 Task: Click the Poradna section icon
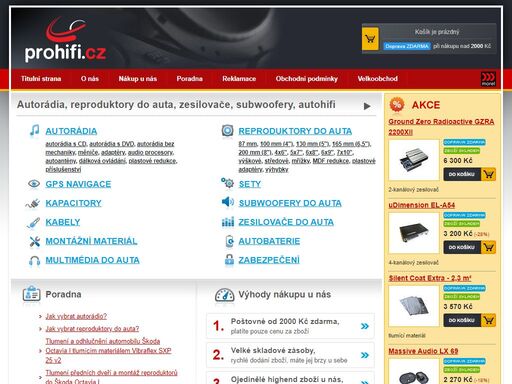click(31, 294)
